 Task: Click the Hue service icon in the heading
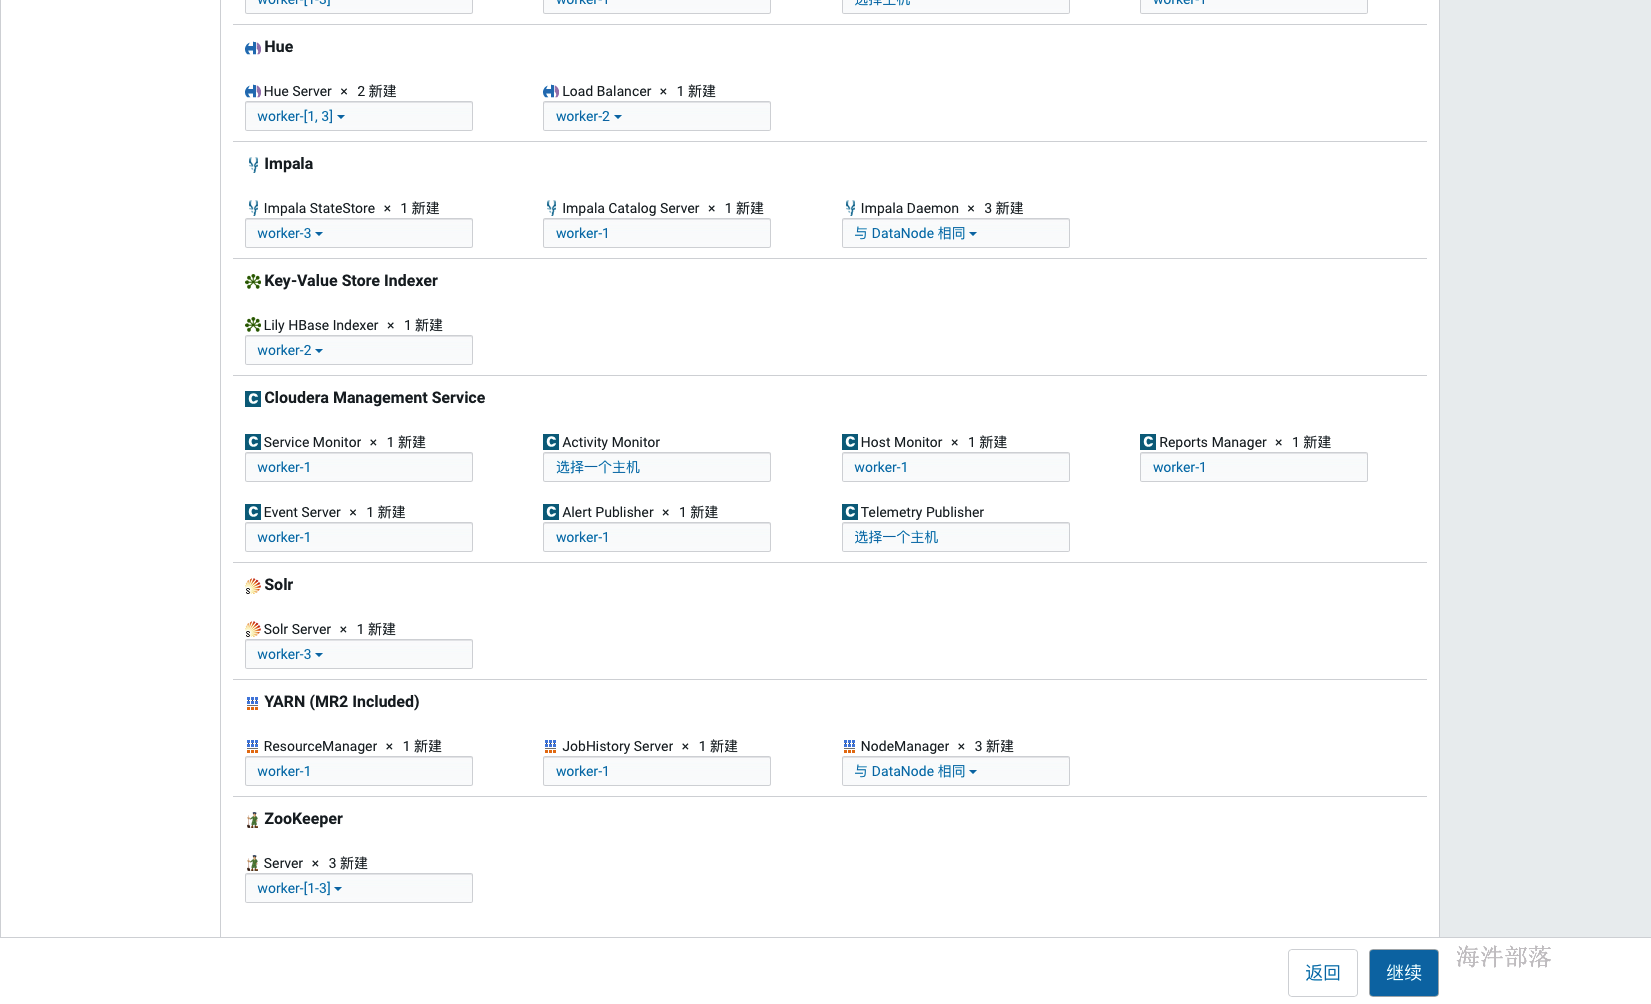pos(253,48)
